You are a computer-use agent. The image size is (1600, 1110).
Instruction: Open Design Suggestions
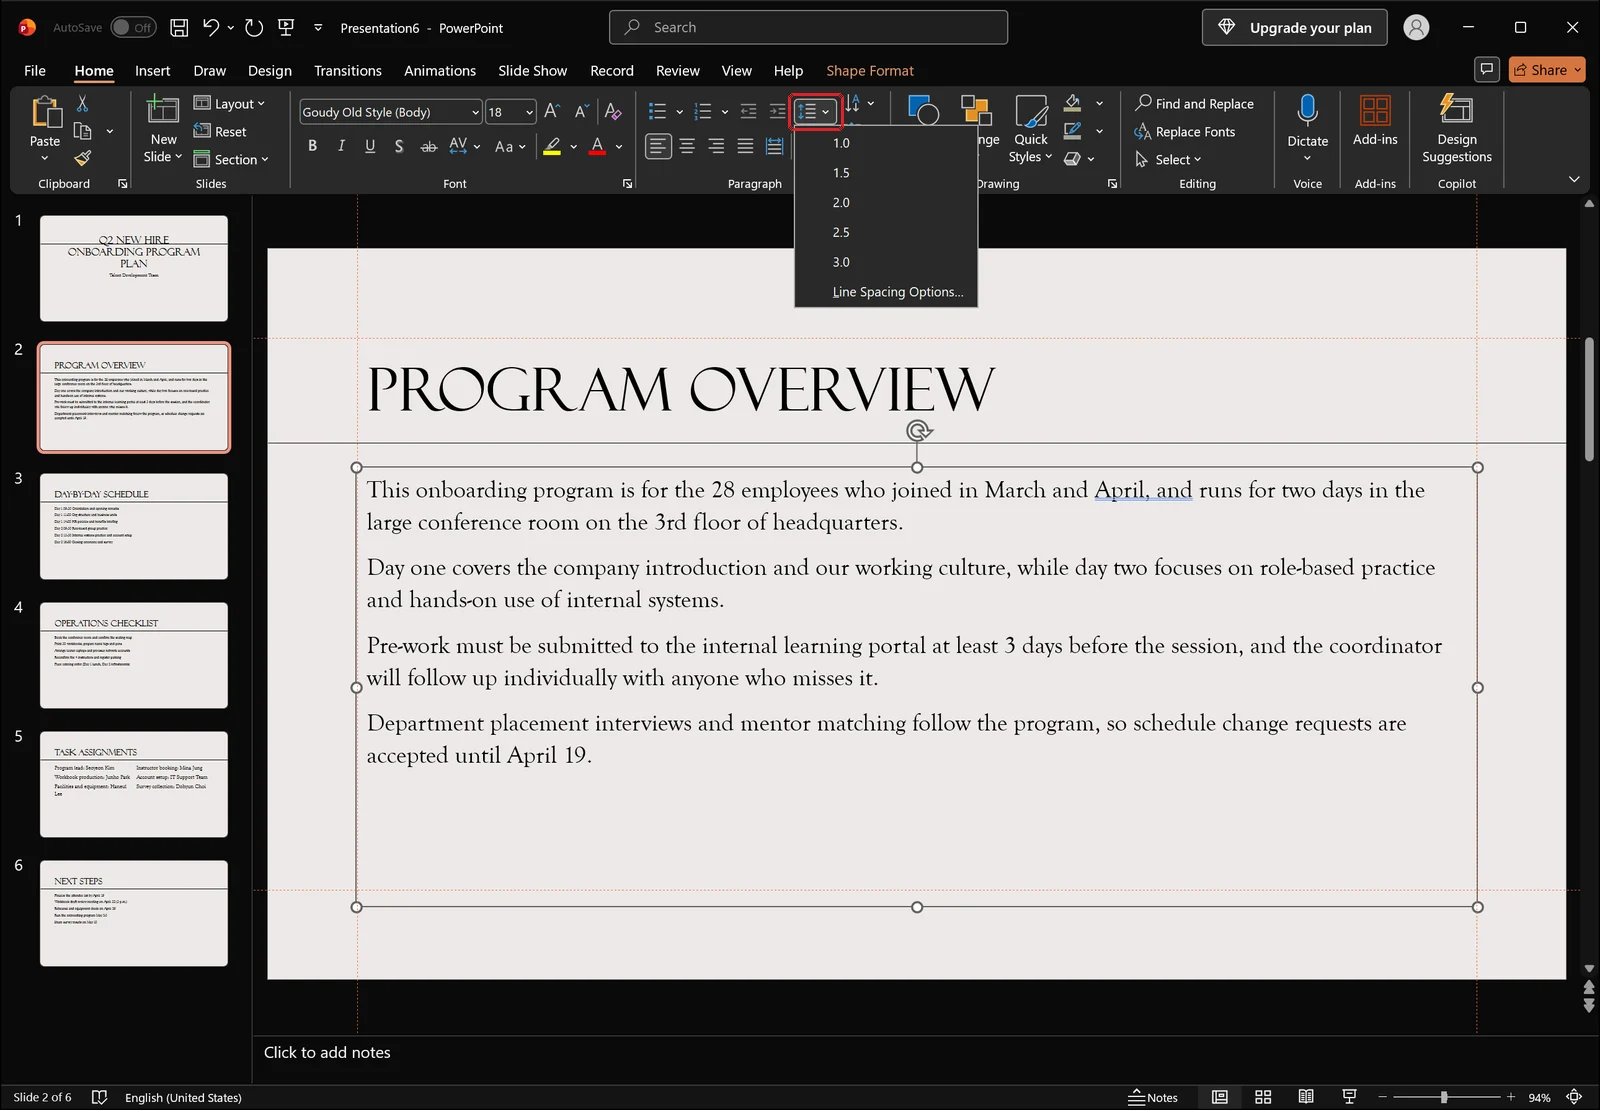click(1457, 128)
